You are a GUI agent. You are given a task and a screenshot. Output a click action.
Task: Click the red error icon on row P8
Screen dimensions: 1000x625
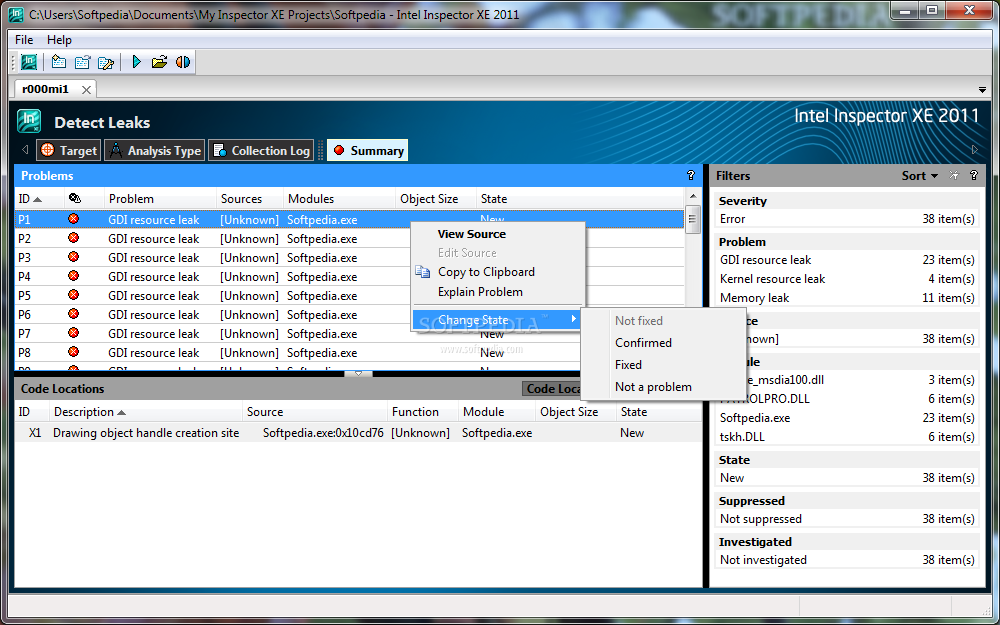73,352
